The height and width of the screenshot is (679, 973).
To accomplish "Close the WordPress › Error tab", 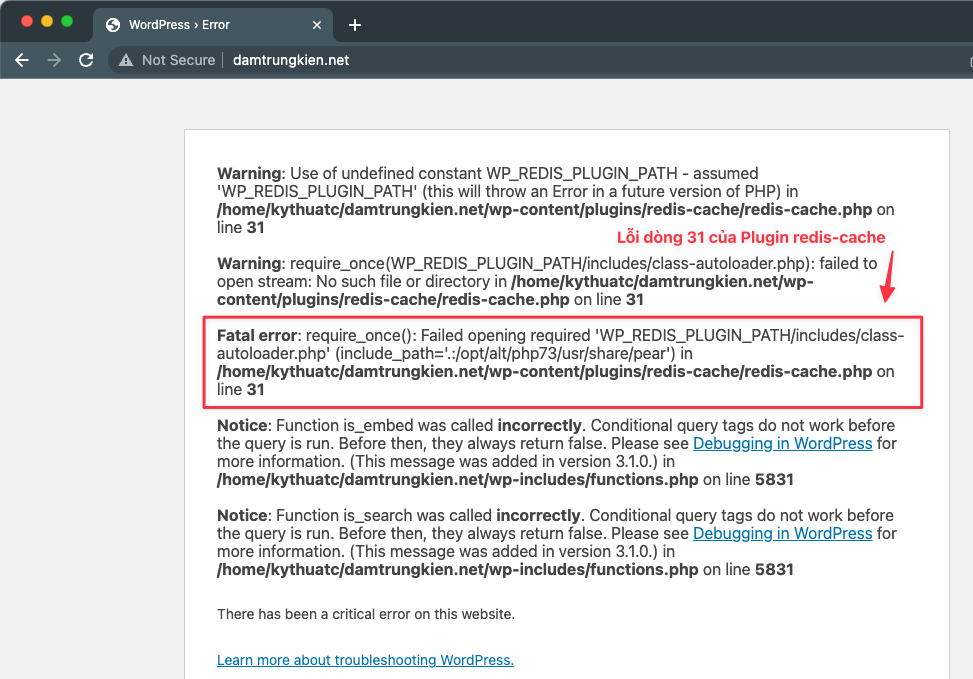I will (x=316, y=25).
